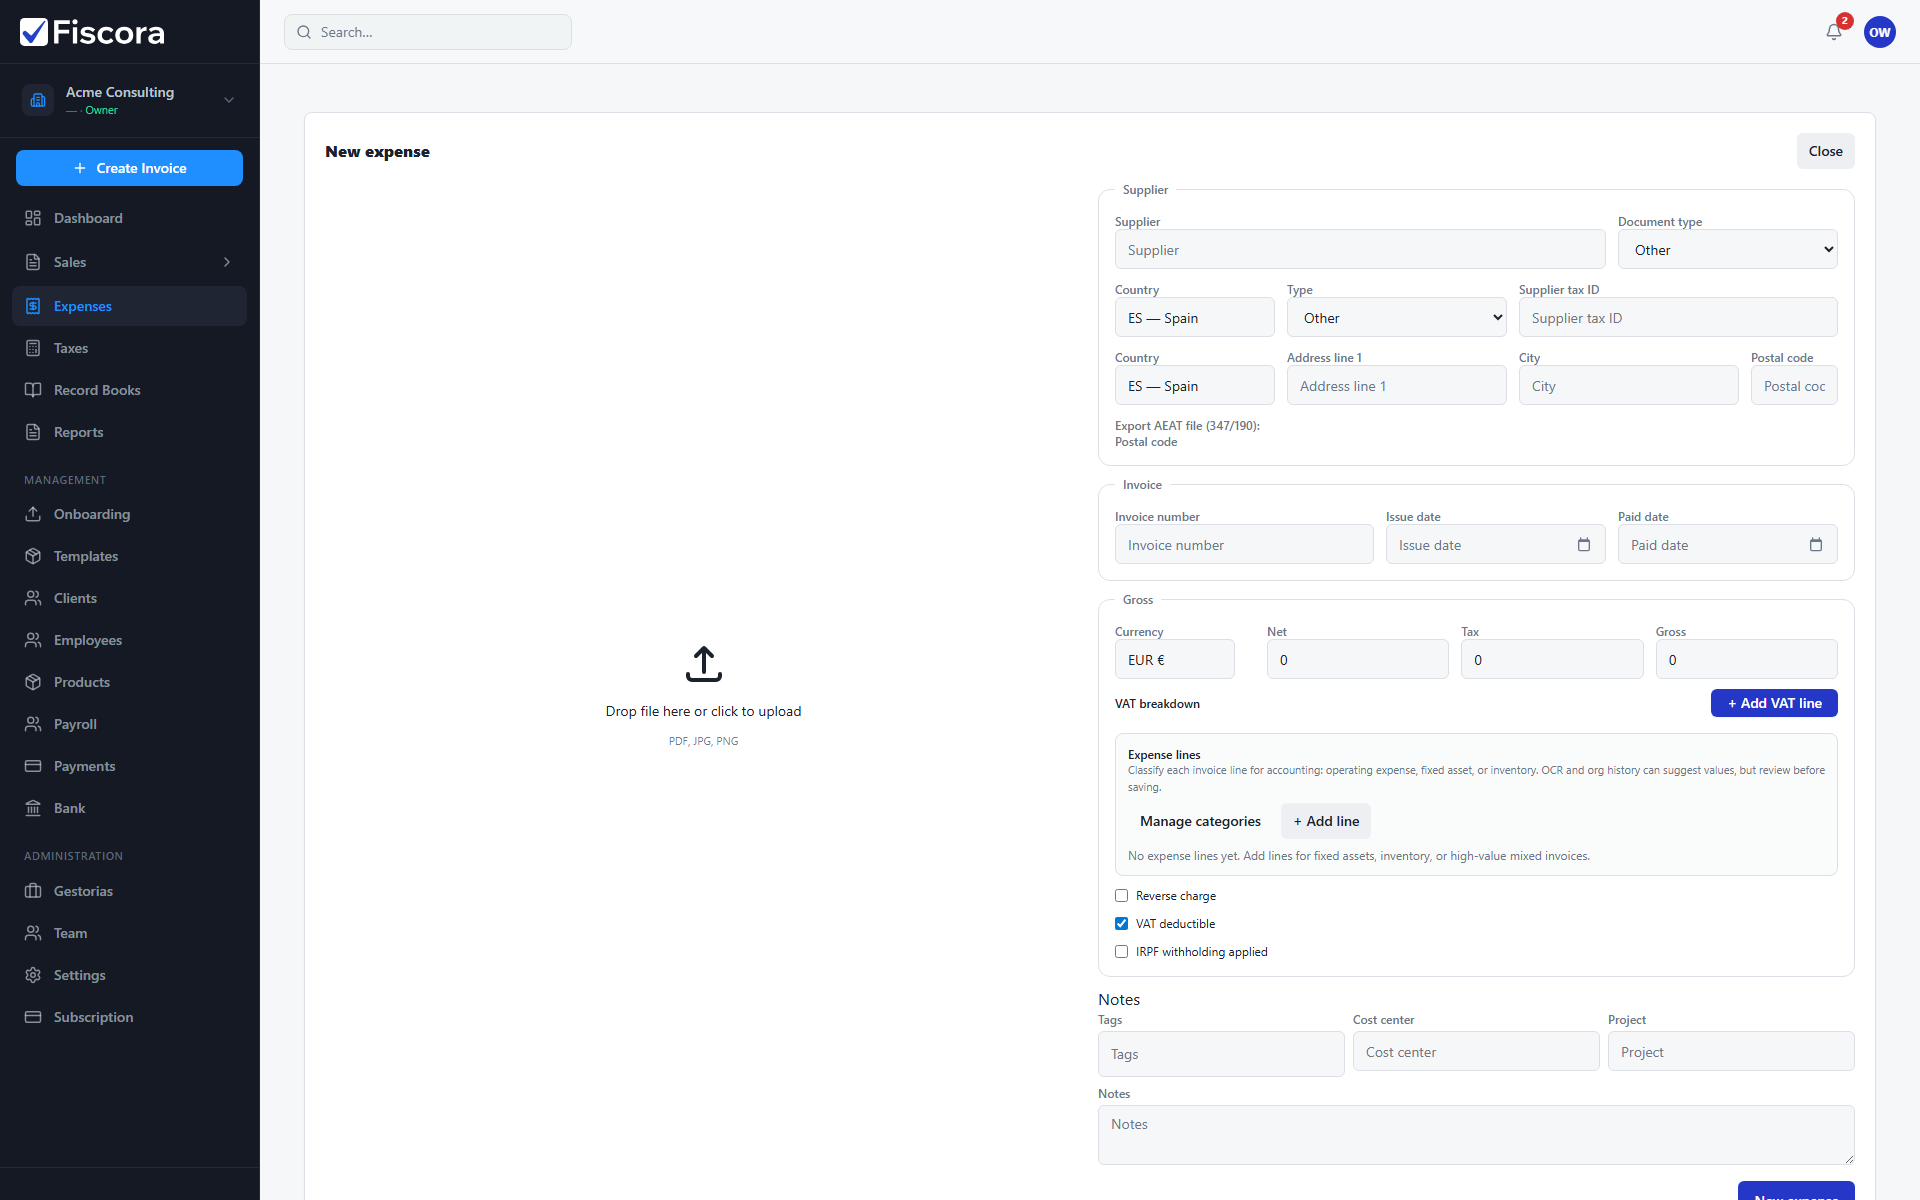Click the Employees people icon

(33, 640)
